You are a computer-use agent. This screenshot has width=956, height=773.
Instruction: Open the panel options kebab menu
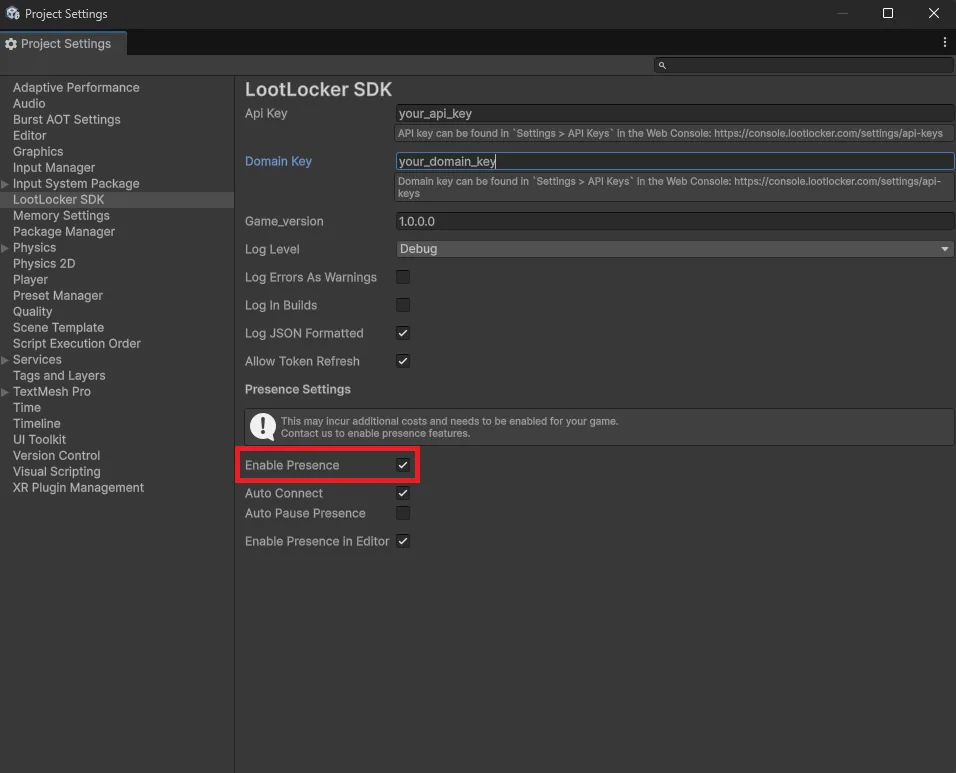tap(944, 42)
